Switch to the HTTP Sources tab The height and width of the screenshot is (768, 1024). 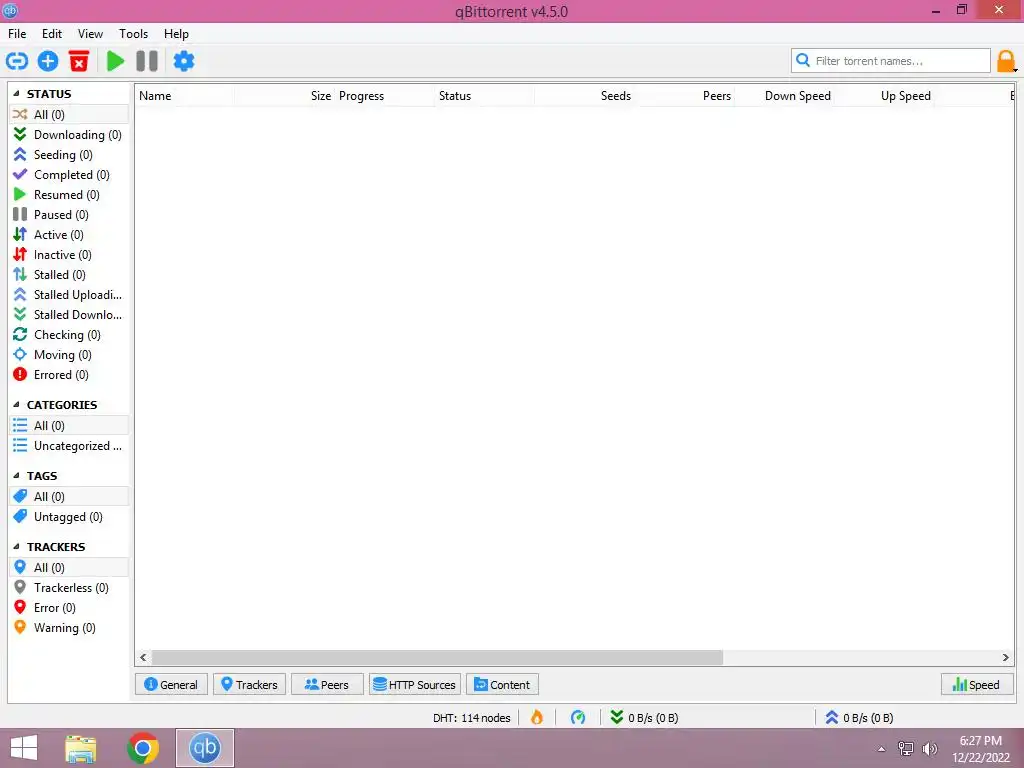415,684
